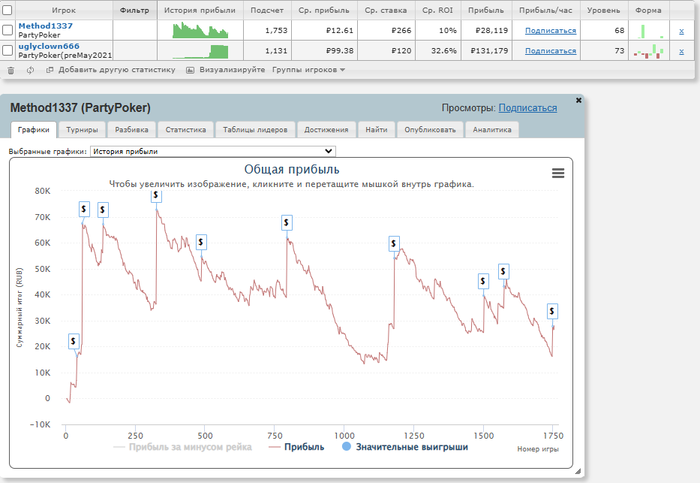700x483 pixels.
Task: Sort by the Игрок column header
Action: point(64,10)
